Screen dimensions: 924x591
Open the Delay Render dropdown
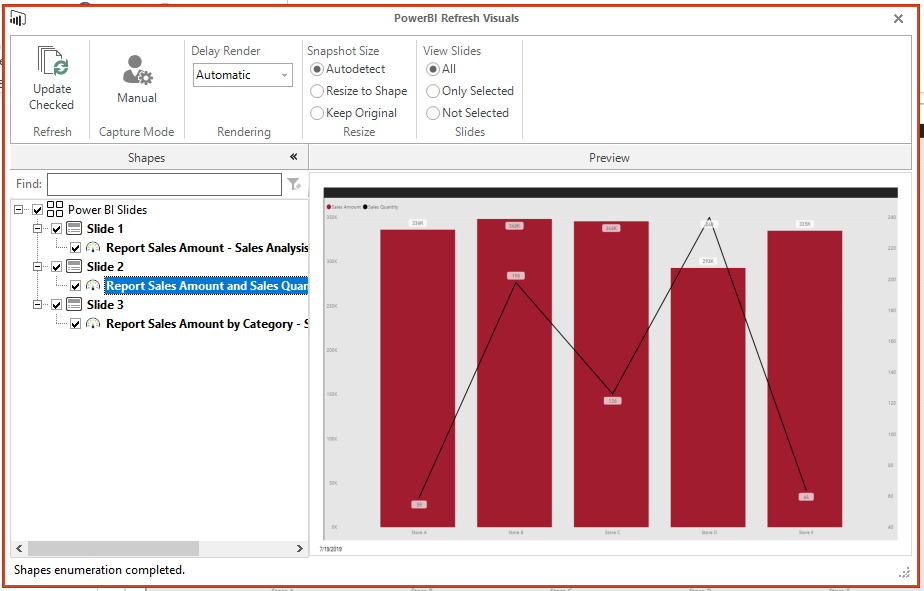[x=283, y=74]
